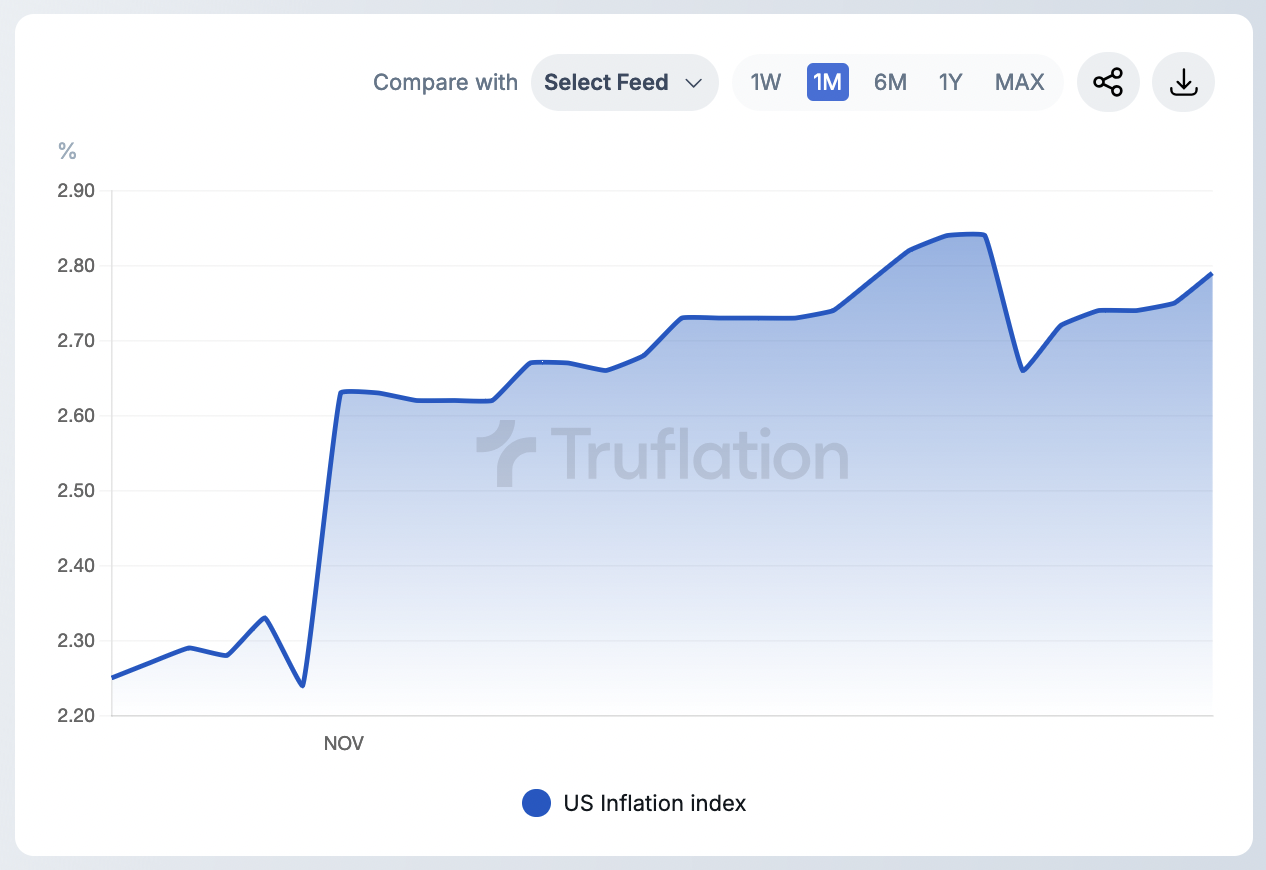This screenshot has width=1266, height=870.
Task: Click the 2.90 y-axis label
Action: (x=76, y=191)
